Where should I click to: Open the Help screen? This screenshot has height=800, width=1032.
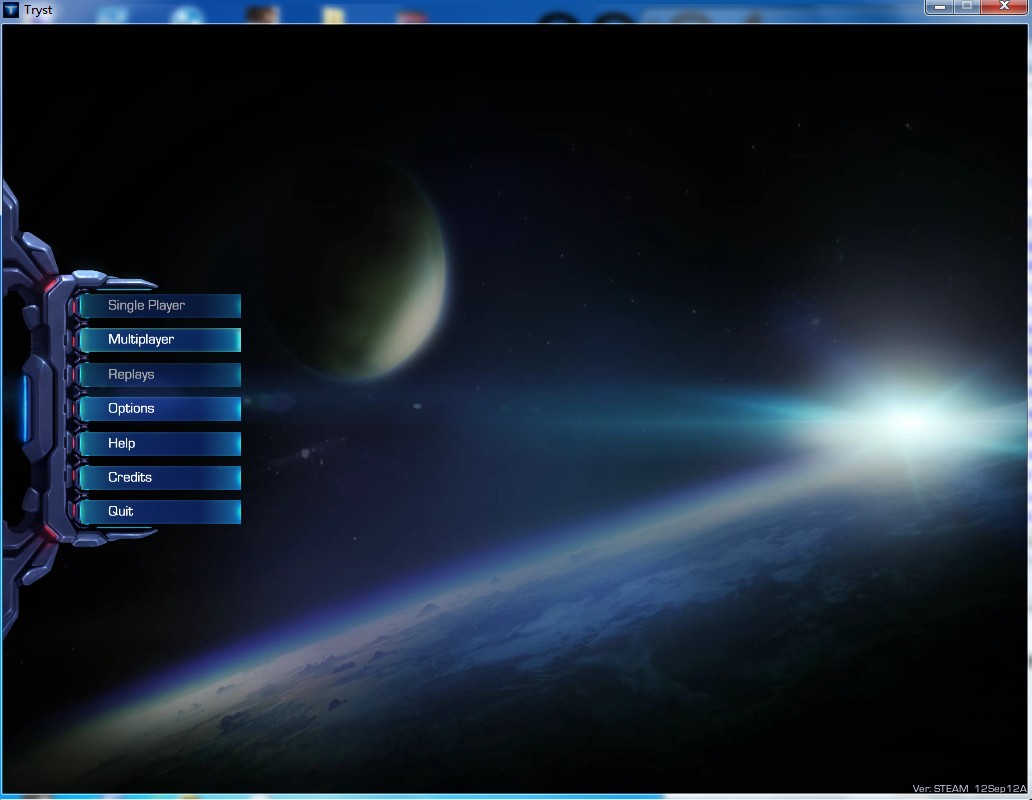pos(160,444)
